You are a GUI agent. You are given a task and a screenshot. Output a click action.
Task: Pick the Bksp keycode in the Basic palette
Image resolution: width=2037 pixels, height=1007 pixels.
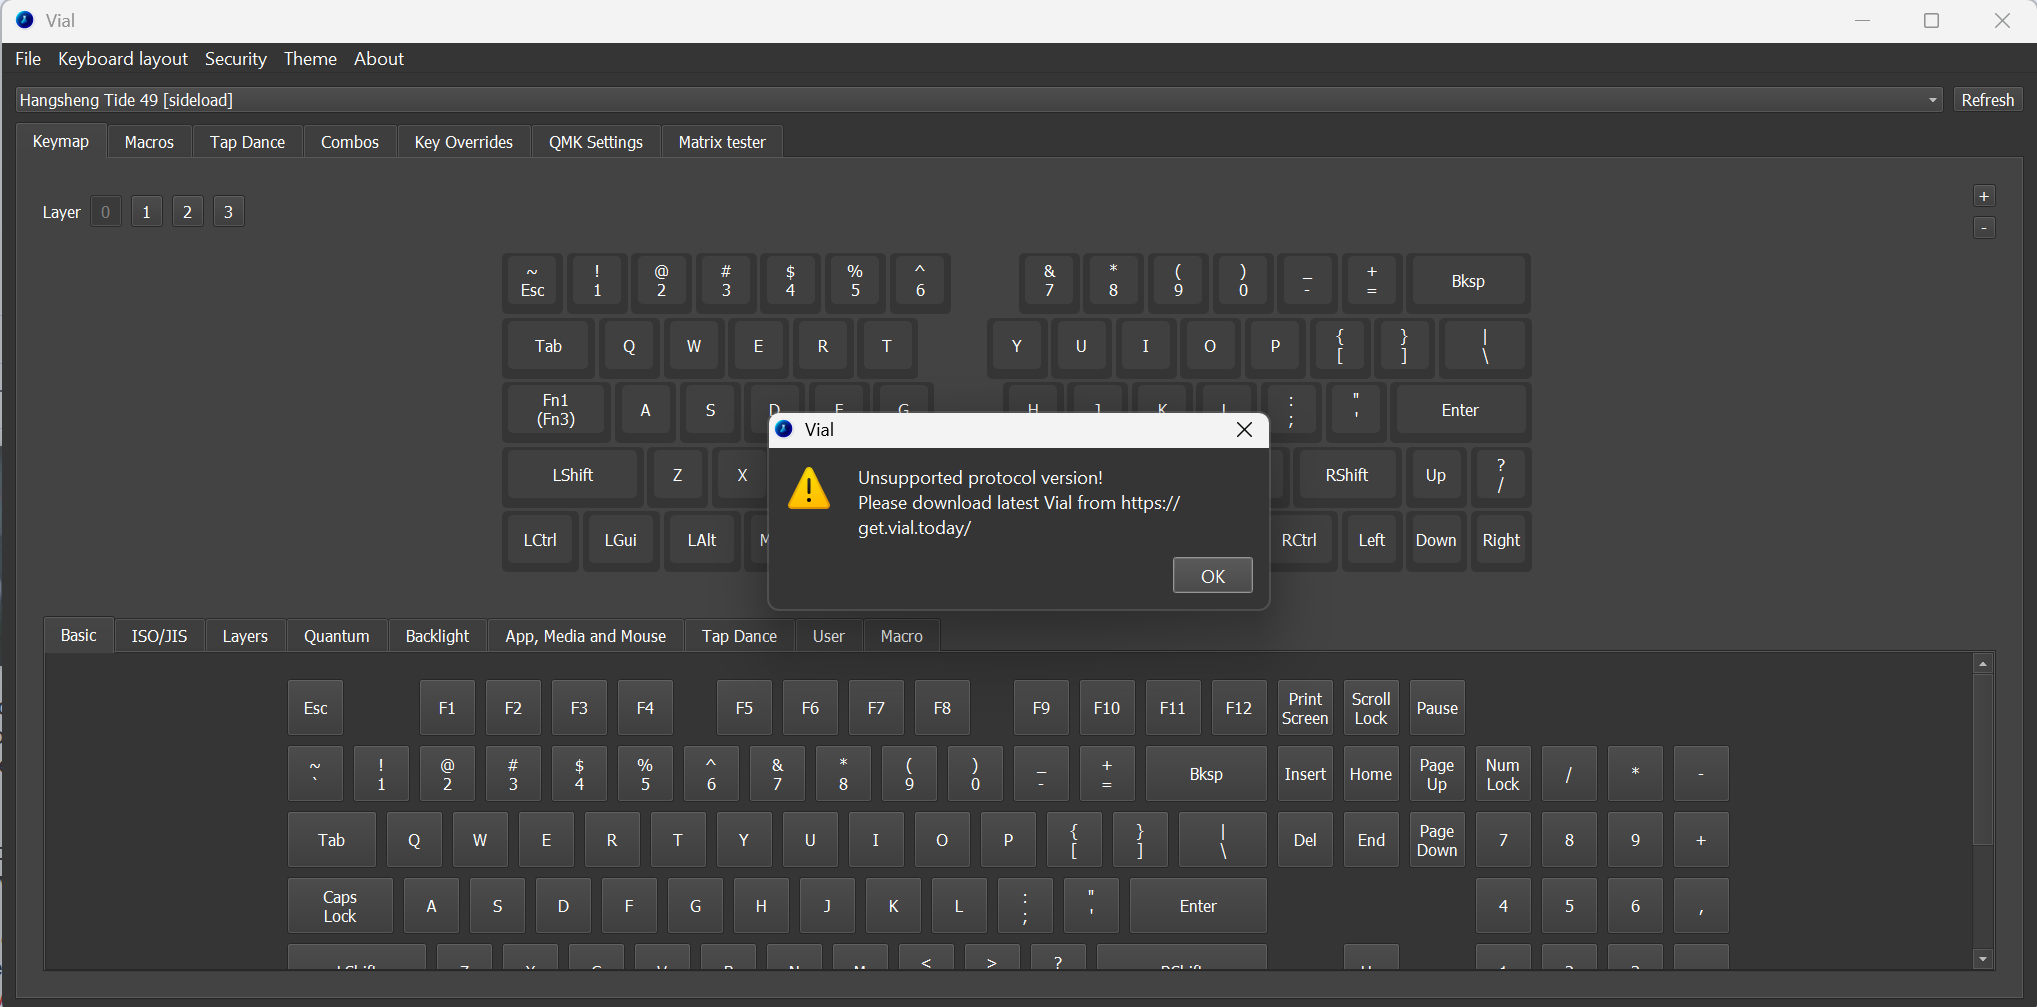pos(1206,774)
